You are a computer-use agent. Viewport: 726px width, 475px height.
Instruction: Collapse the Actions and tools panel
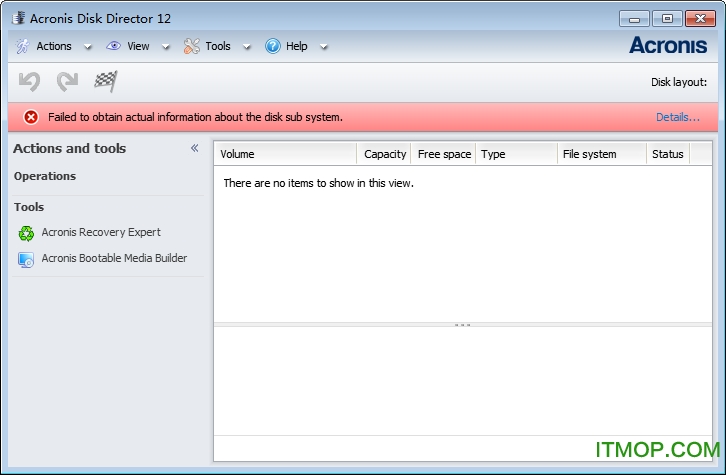[x=195, y=148]
